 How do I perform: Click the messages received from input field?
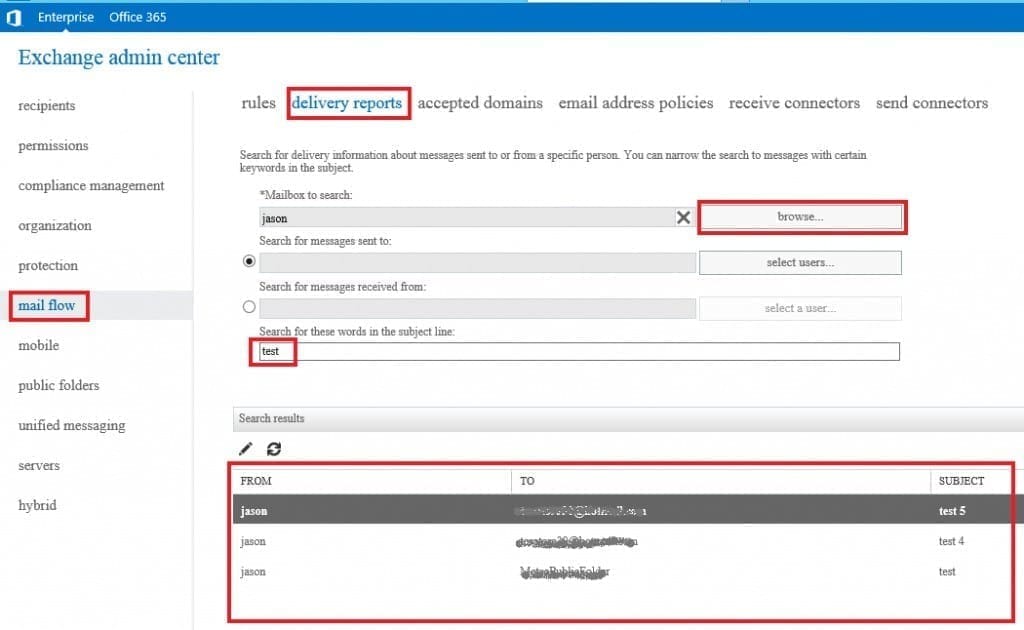click(477, 308)
